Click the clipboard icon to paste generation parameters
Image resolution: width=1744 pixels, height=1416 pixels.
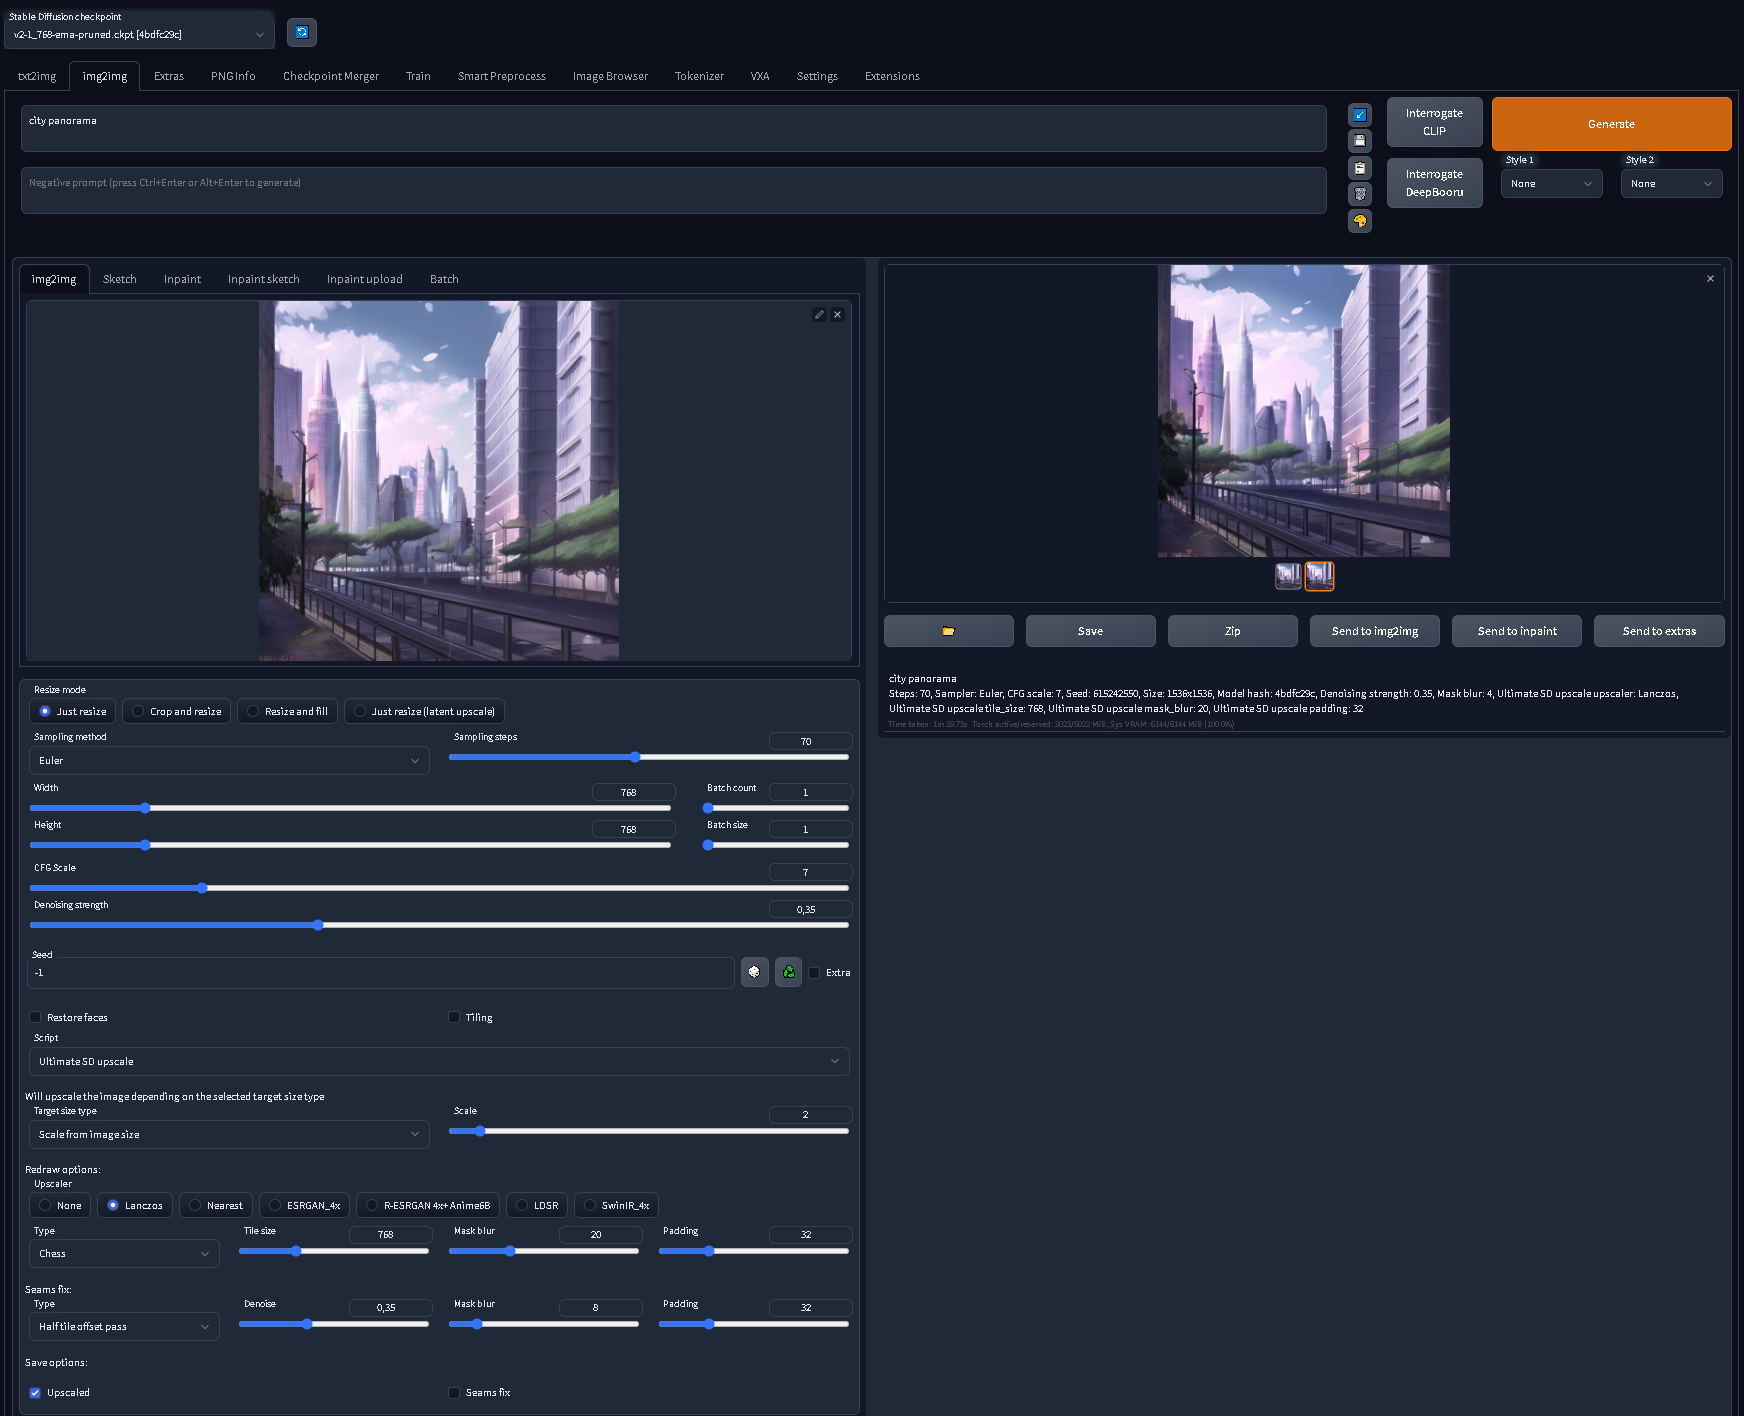click(x=1360, y=167)
